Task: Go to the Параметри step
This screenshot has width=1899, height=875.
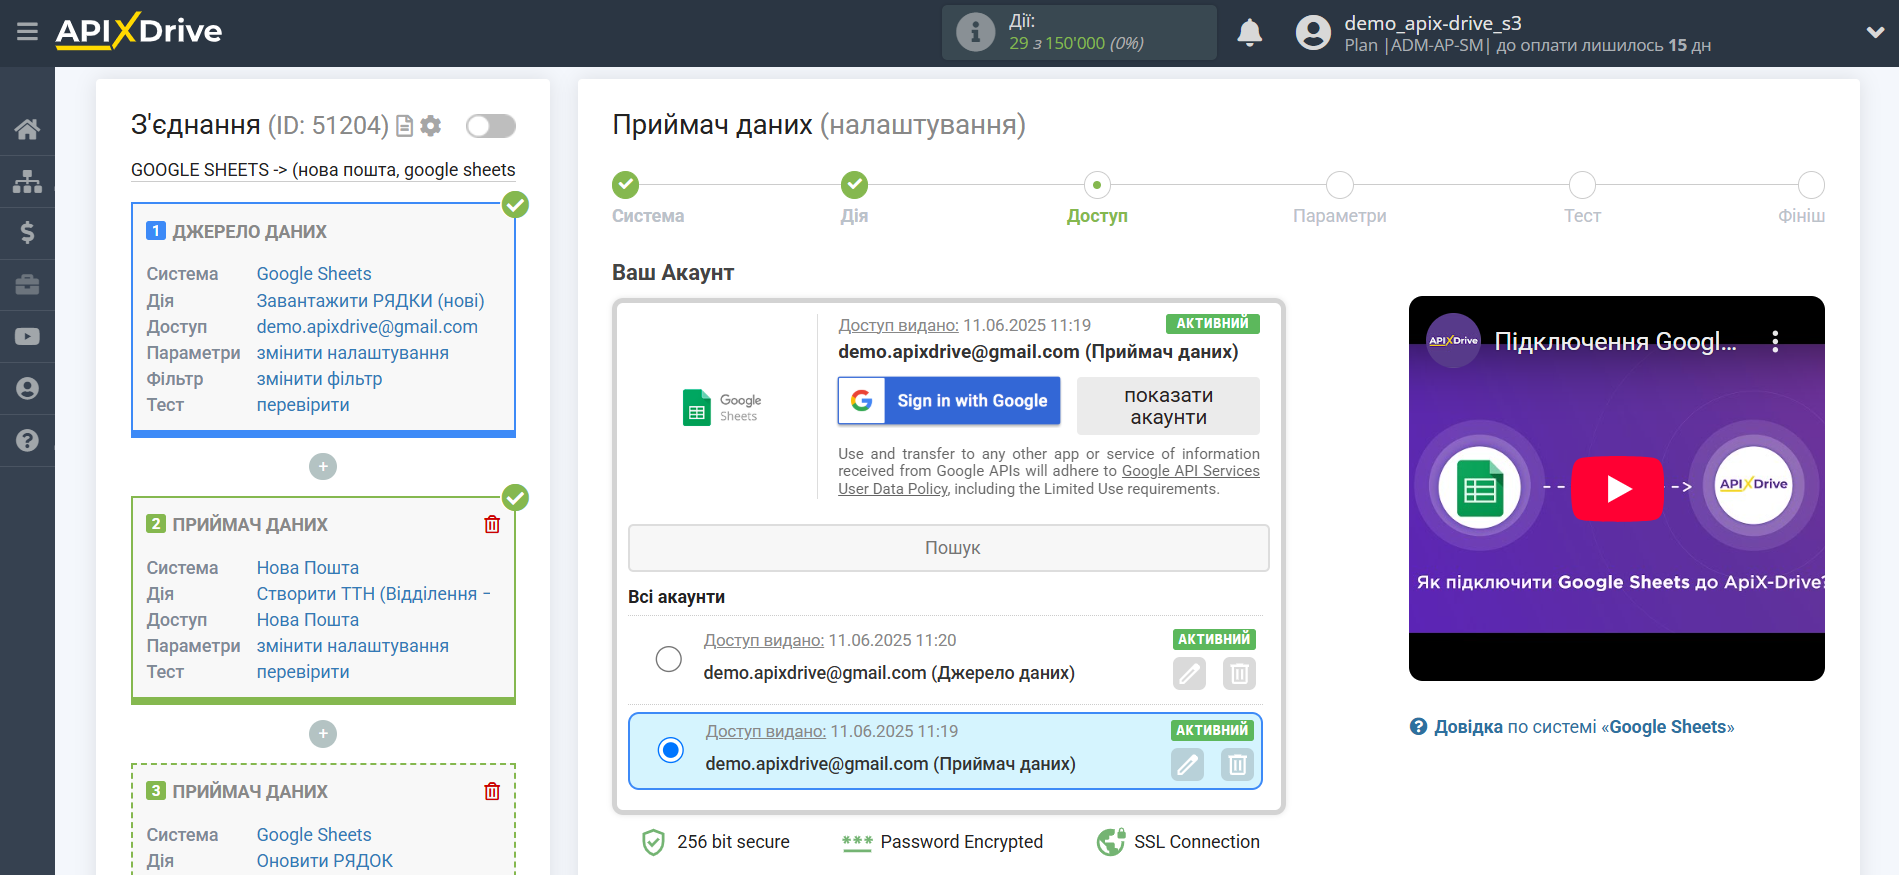Action: click(1340, 185)
